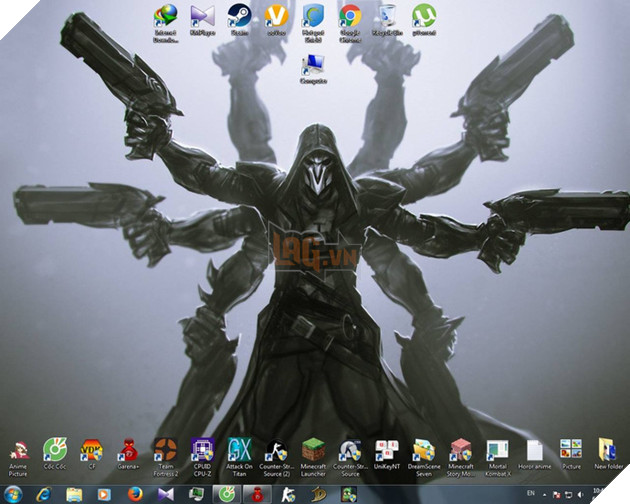Open the CPUID CPU-Z shortcut
The height and width of the screenshot is (504, 630).
tap(202, 458)
